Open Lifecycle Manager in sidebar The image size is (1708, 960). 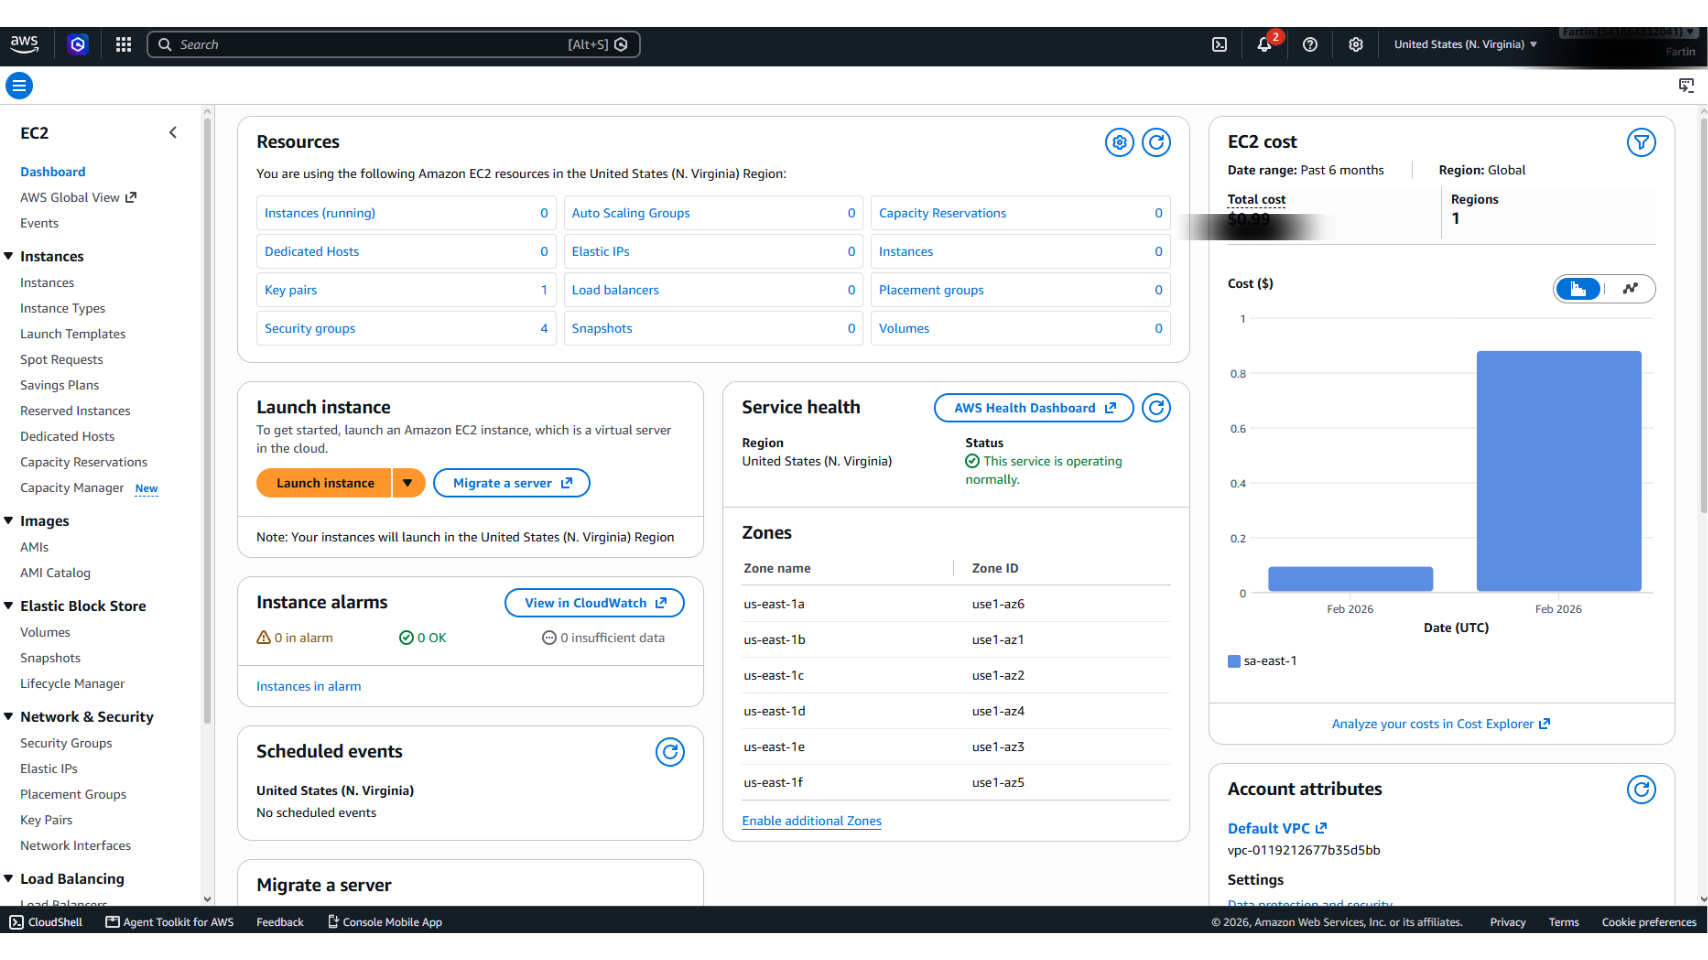point(72,684)
